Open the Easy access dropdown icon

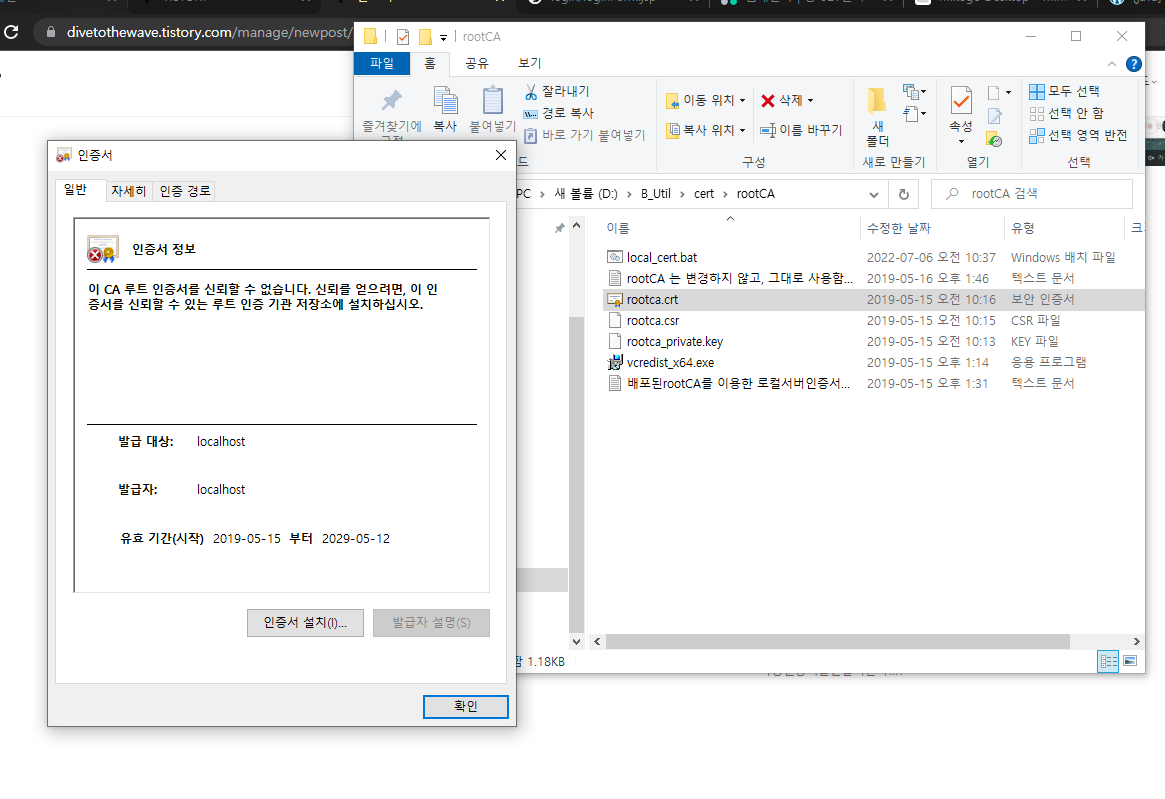click(x=915, y=114)
